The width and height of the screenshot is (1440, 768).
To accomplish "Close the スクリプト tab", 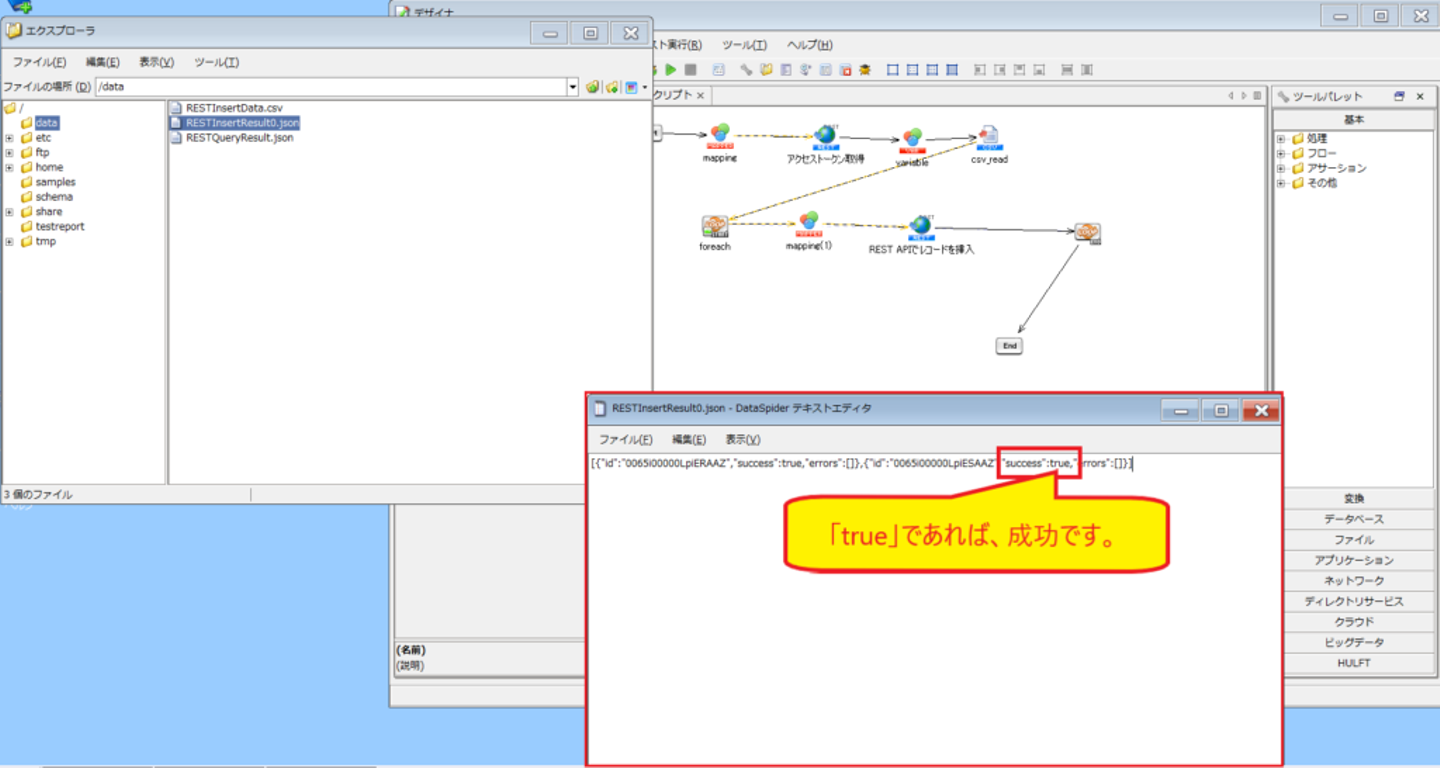I will 700,96.
